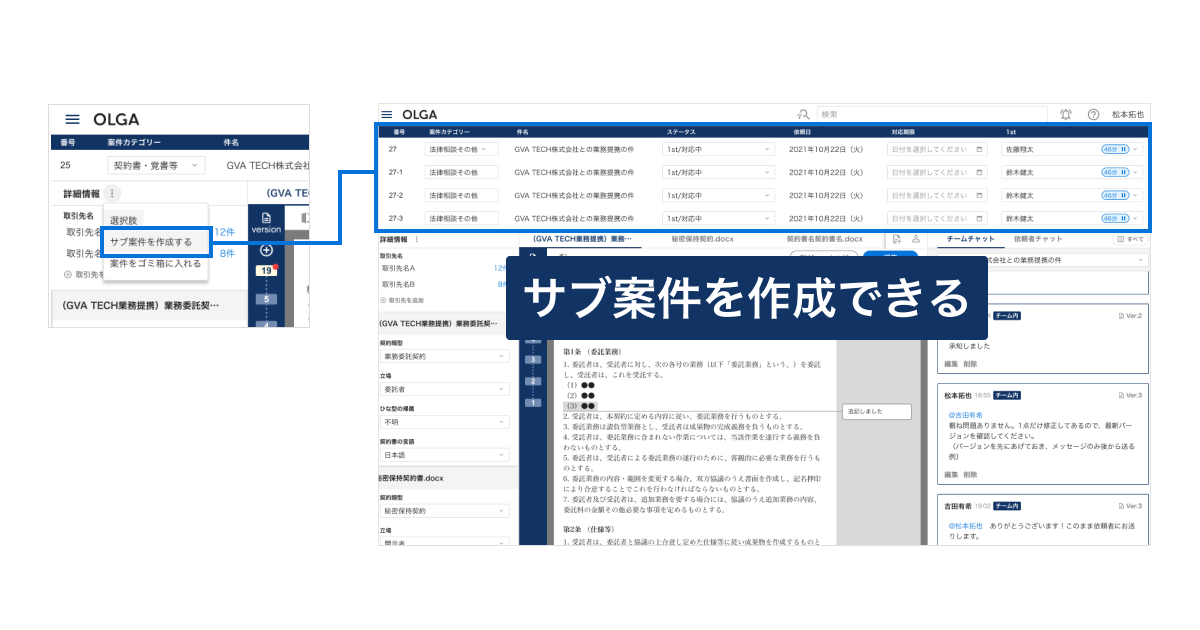Click 取引先を追加 plus icon in right window
Screen dimensions: 1200x630
coord(383,300)
